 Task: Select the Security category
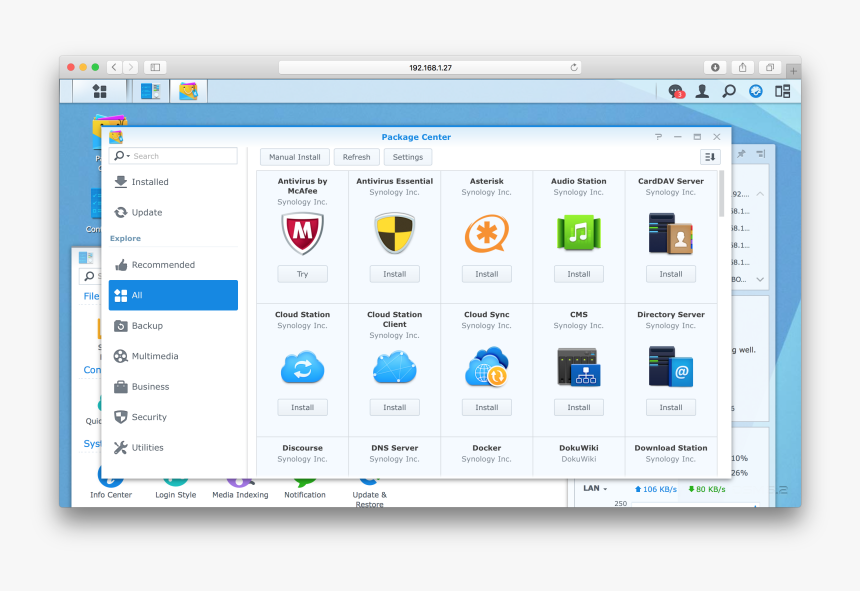[x=173, y=417]
